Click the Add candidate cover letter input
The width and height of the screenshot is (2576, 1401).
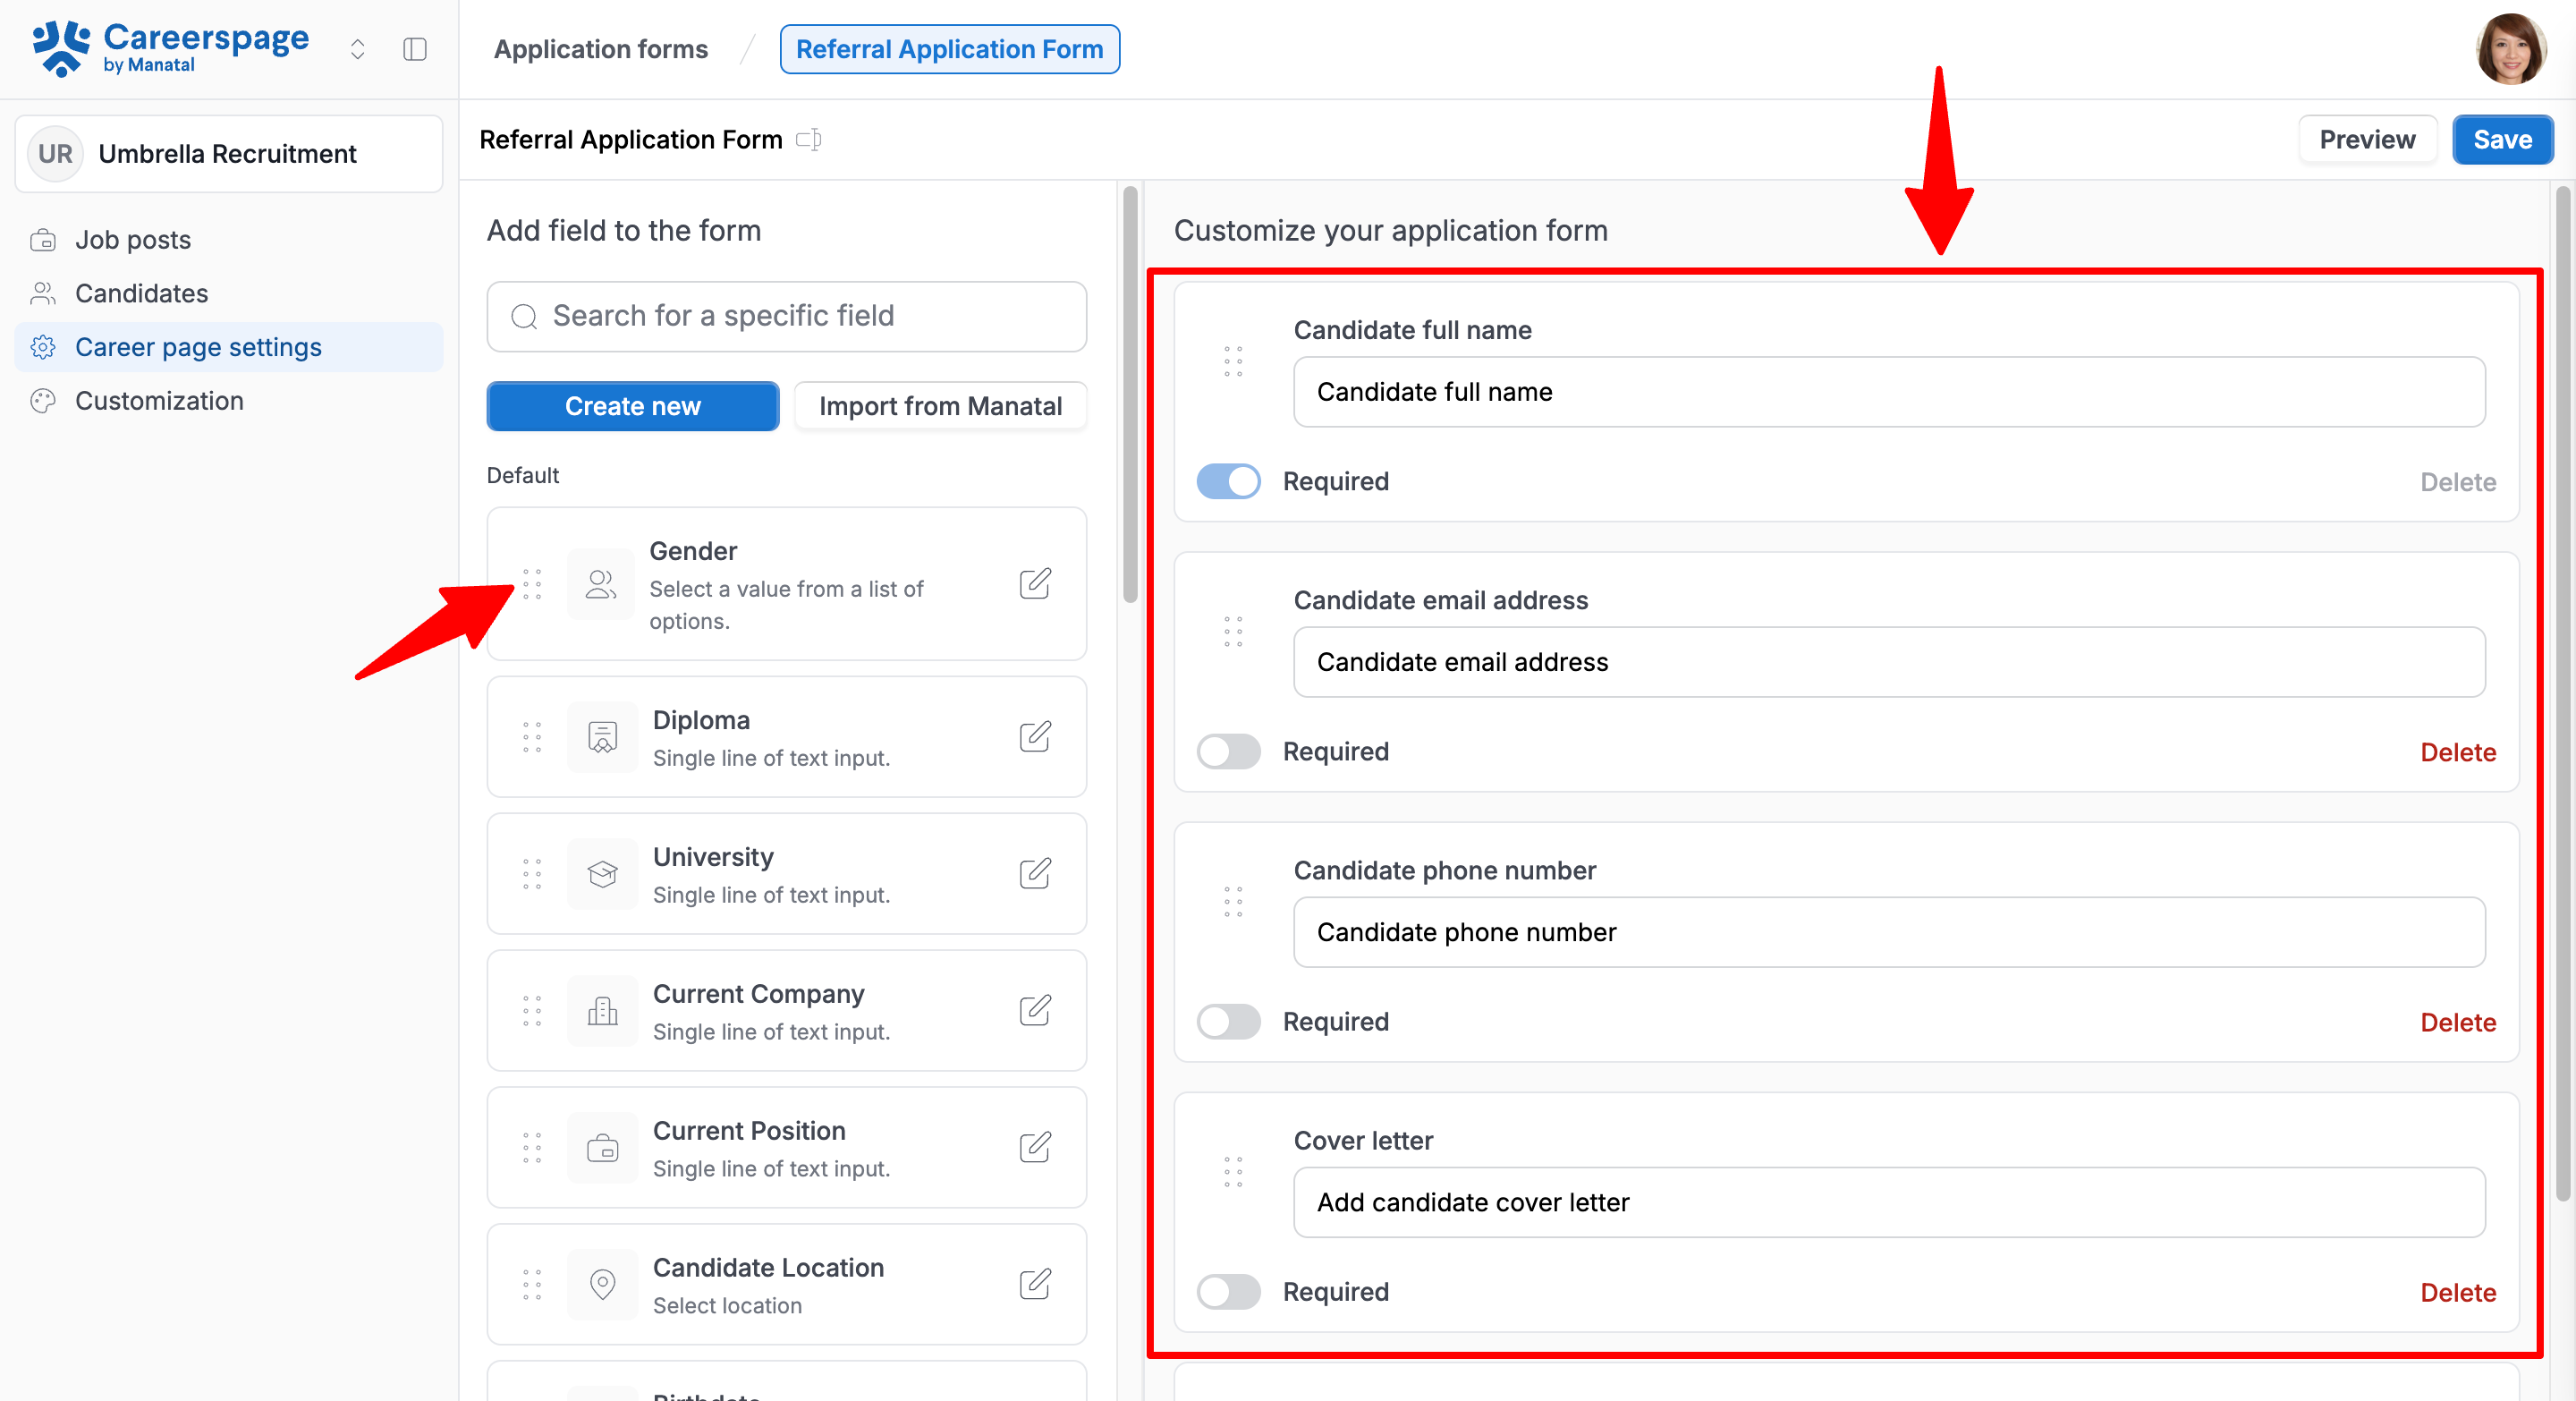click(x=1889, y=1202)
